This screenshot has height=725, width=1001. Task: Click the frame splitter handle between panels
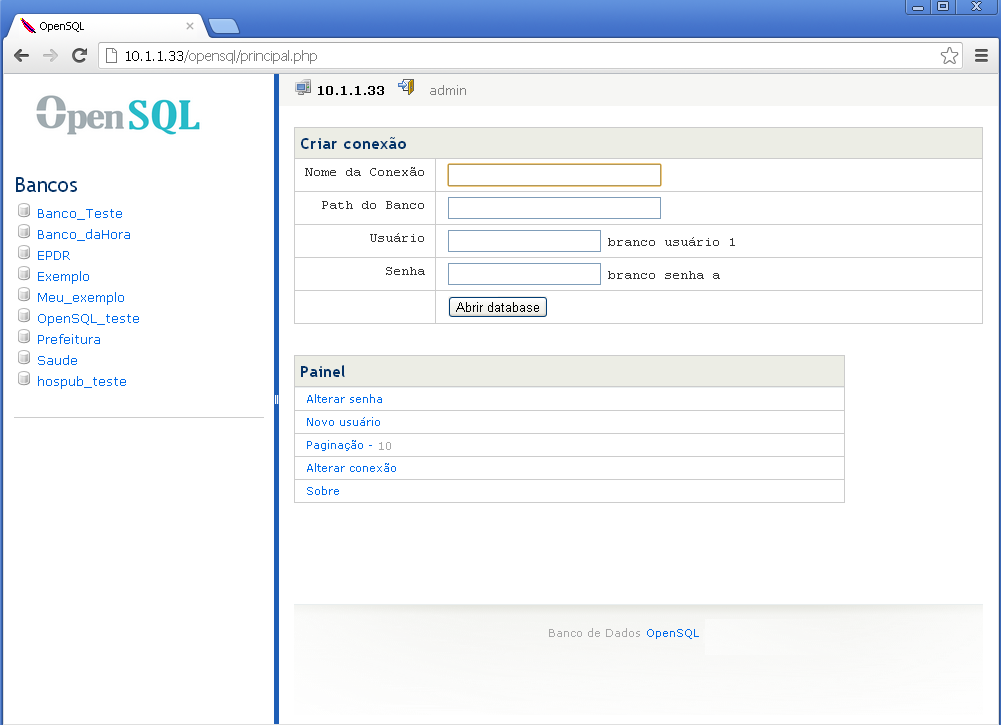pyautogui.click(x=276, y=400)
